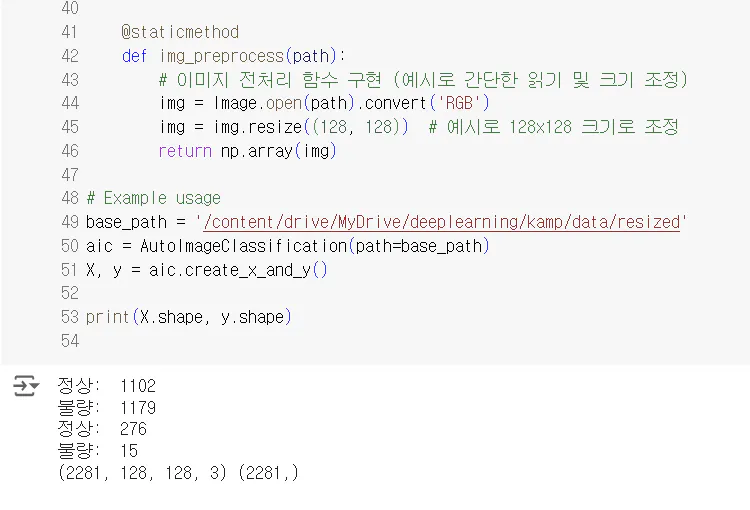Click line number 41 in the gutter
Screen dimensions: 750x510
pyautogui.click(x=69, y=32)
